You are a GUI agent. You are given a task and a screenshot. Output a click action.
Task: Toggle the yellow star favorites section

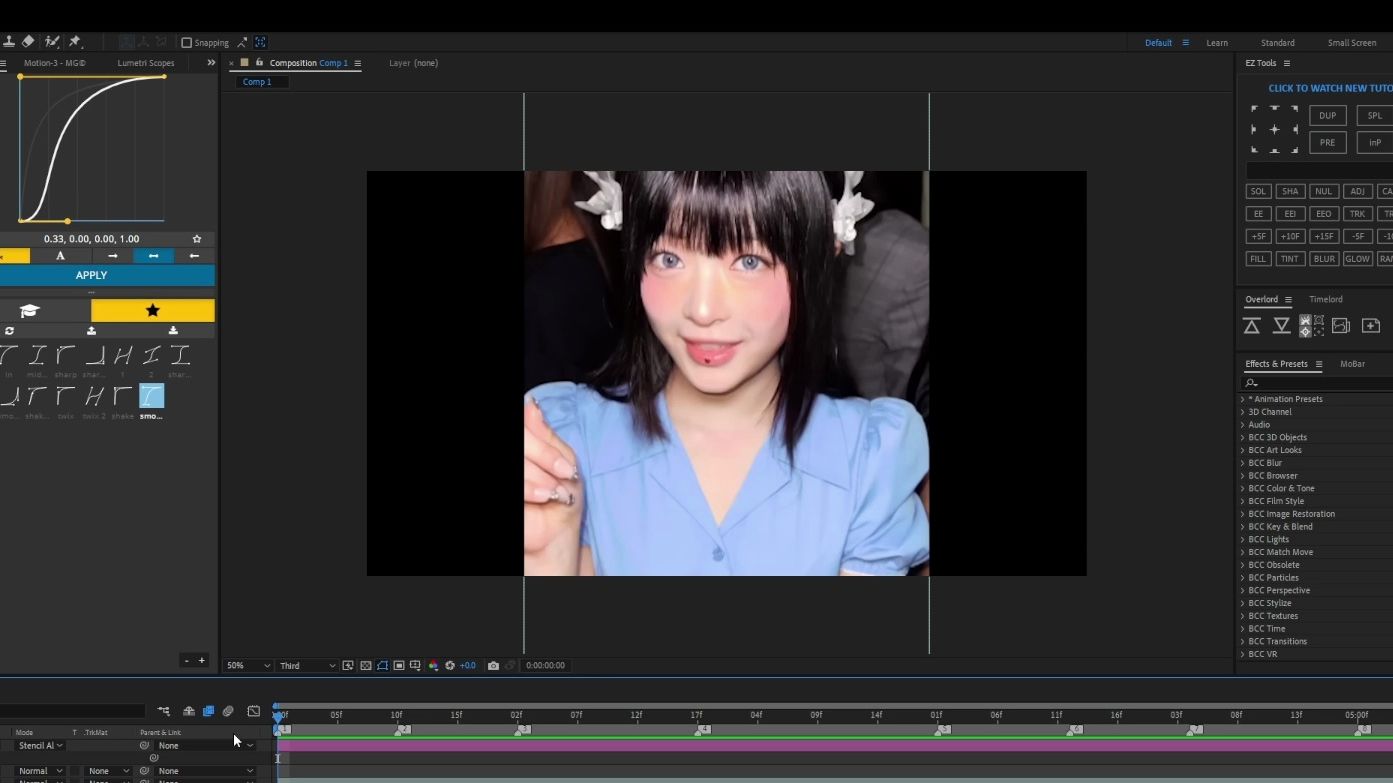point(153,311)
